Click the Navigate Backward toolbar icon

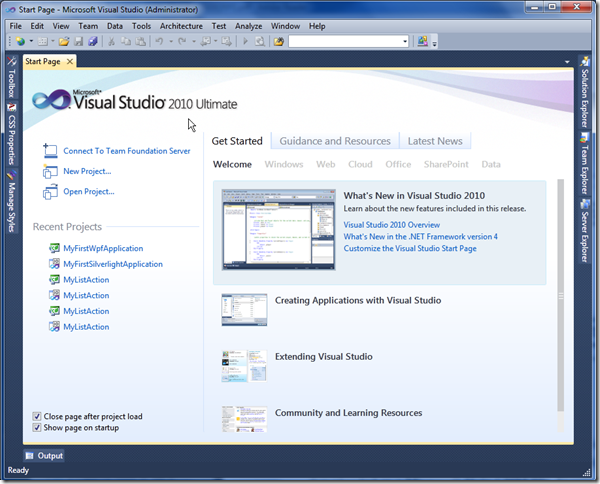coord(206,41)
